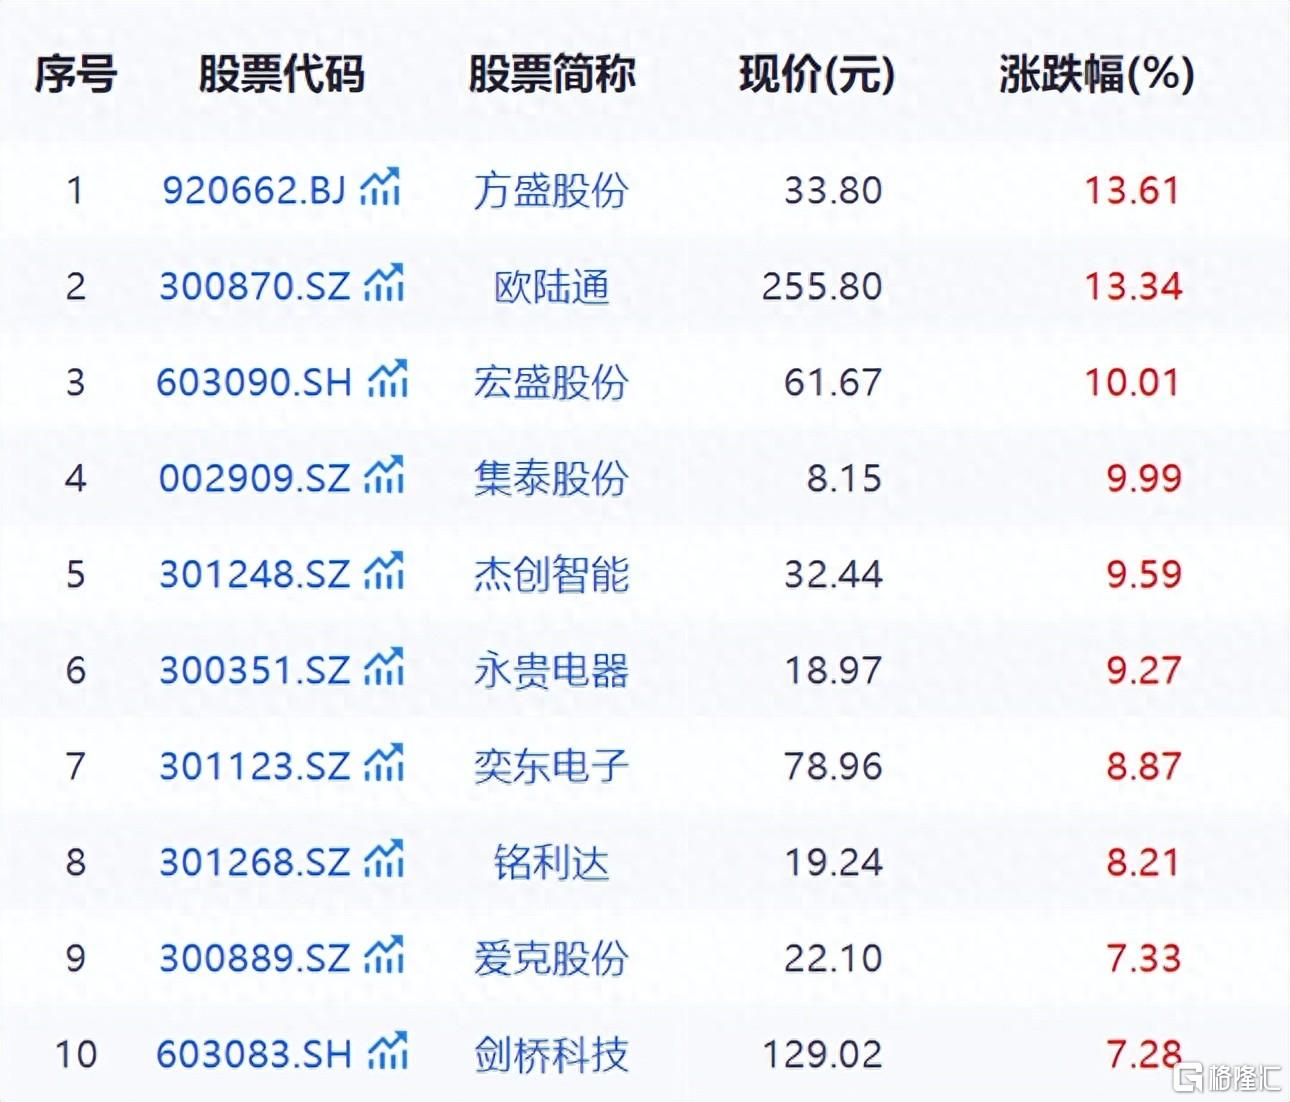Viewport: 1290px width, 1102px height.
Task: Open stock code 300351.SZ
Action: tap(255, 671)
